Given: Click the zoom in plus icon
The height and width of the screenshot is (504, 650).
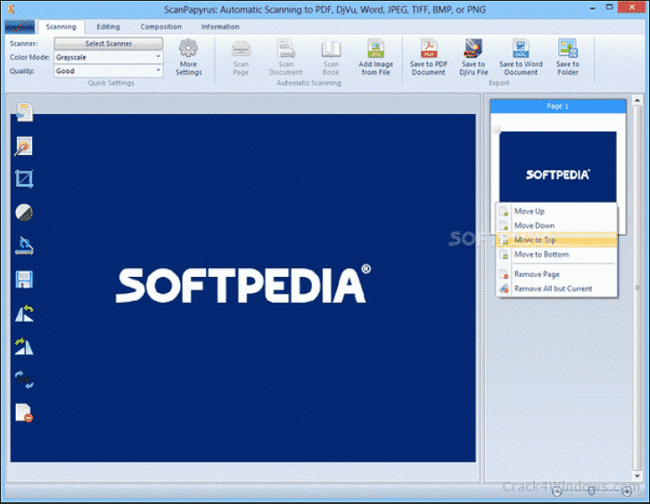Looking at the screenshot, I should [x=627, y=491].
